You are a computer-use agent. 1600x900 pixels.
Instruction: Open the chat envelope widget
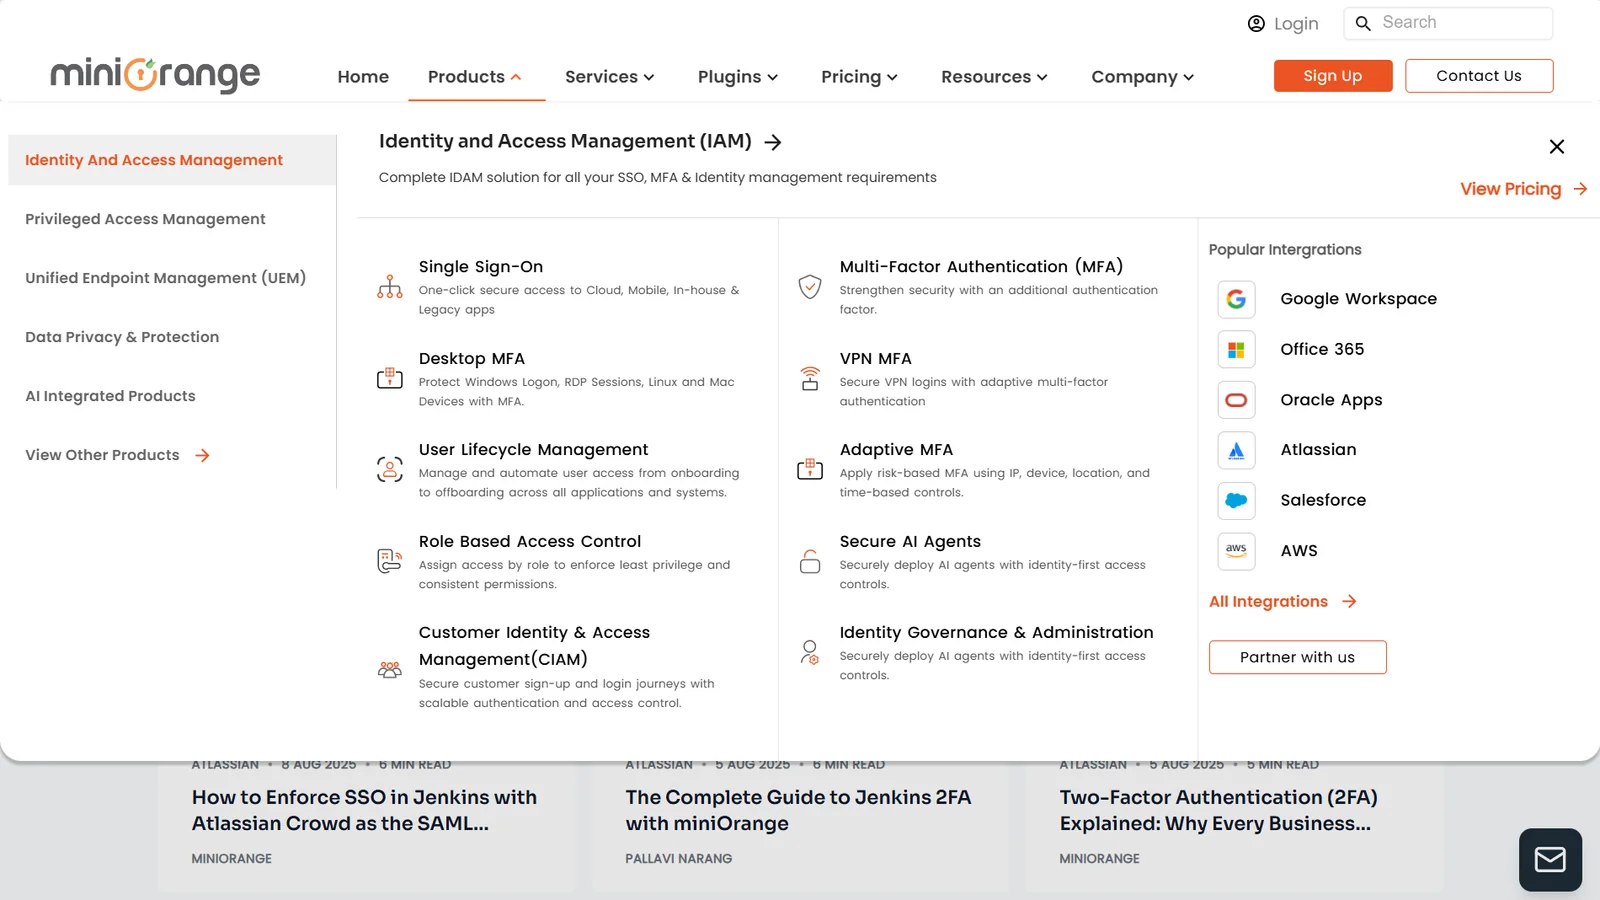pos(1550,860)
